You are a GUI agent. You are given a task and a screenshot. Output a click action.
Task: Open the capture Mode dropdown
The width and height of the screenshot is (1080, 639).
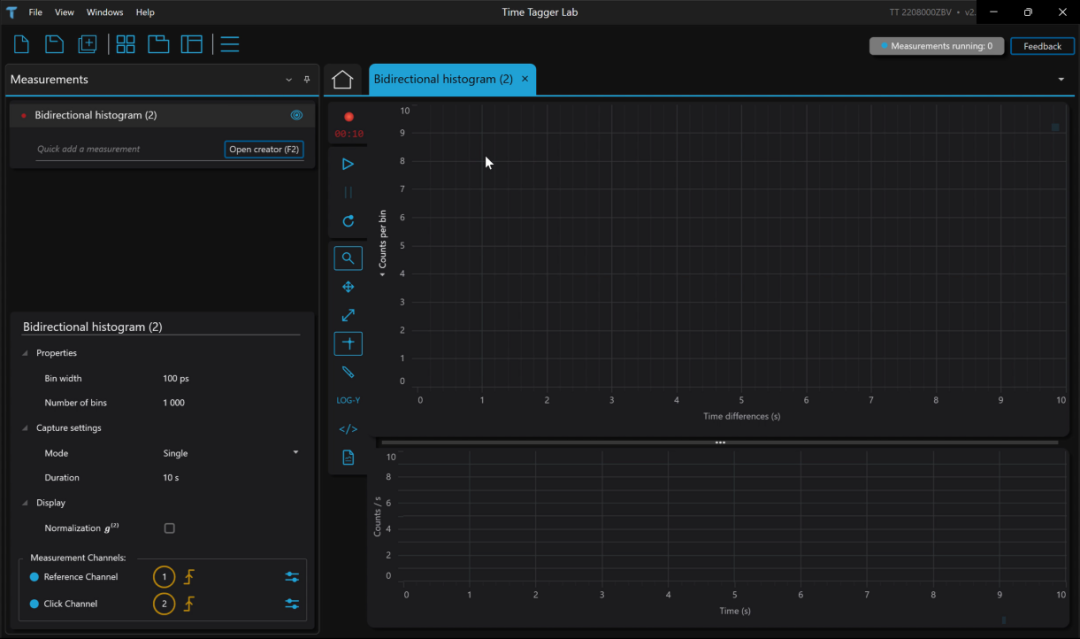(295, 453)
